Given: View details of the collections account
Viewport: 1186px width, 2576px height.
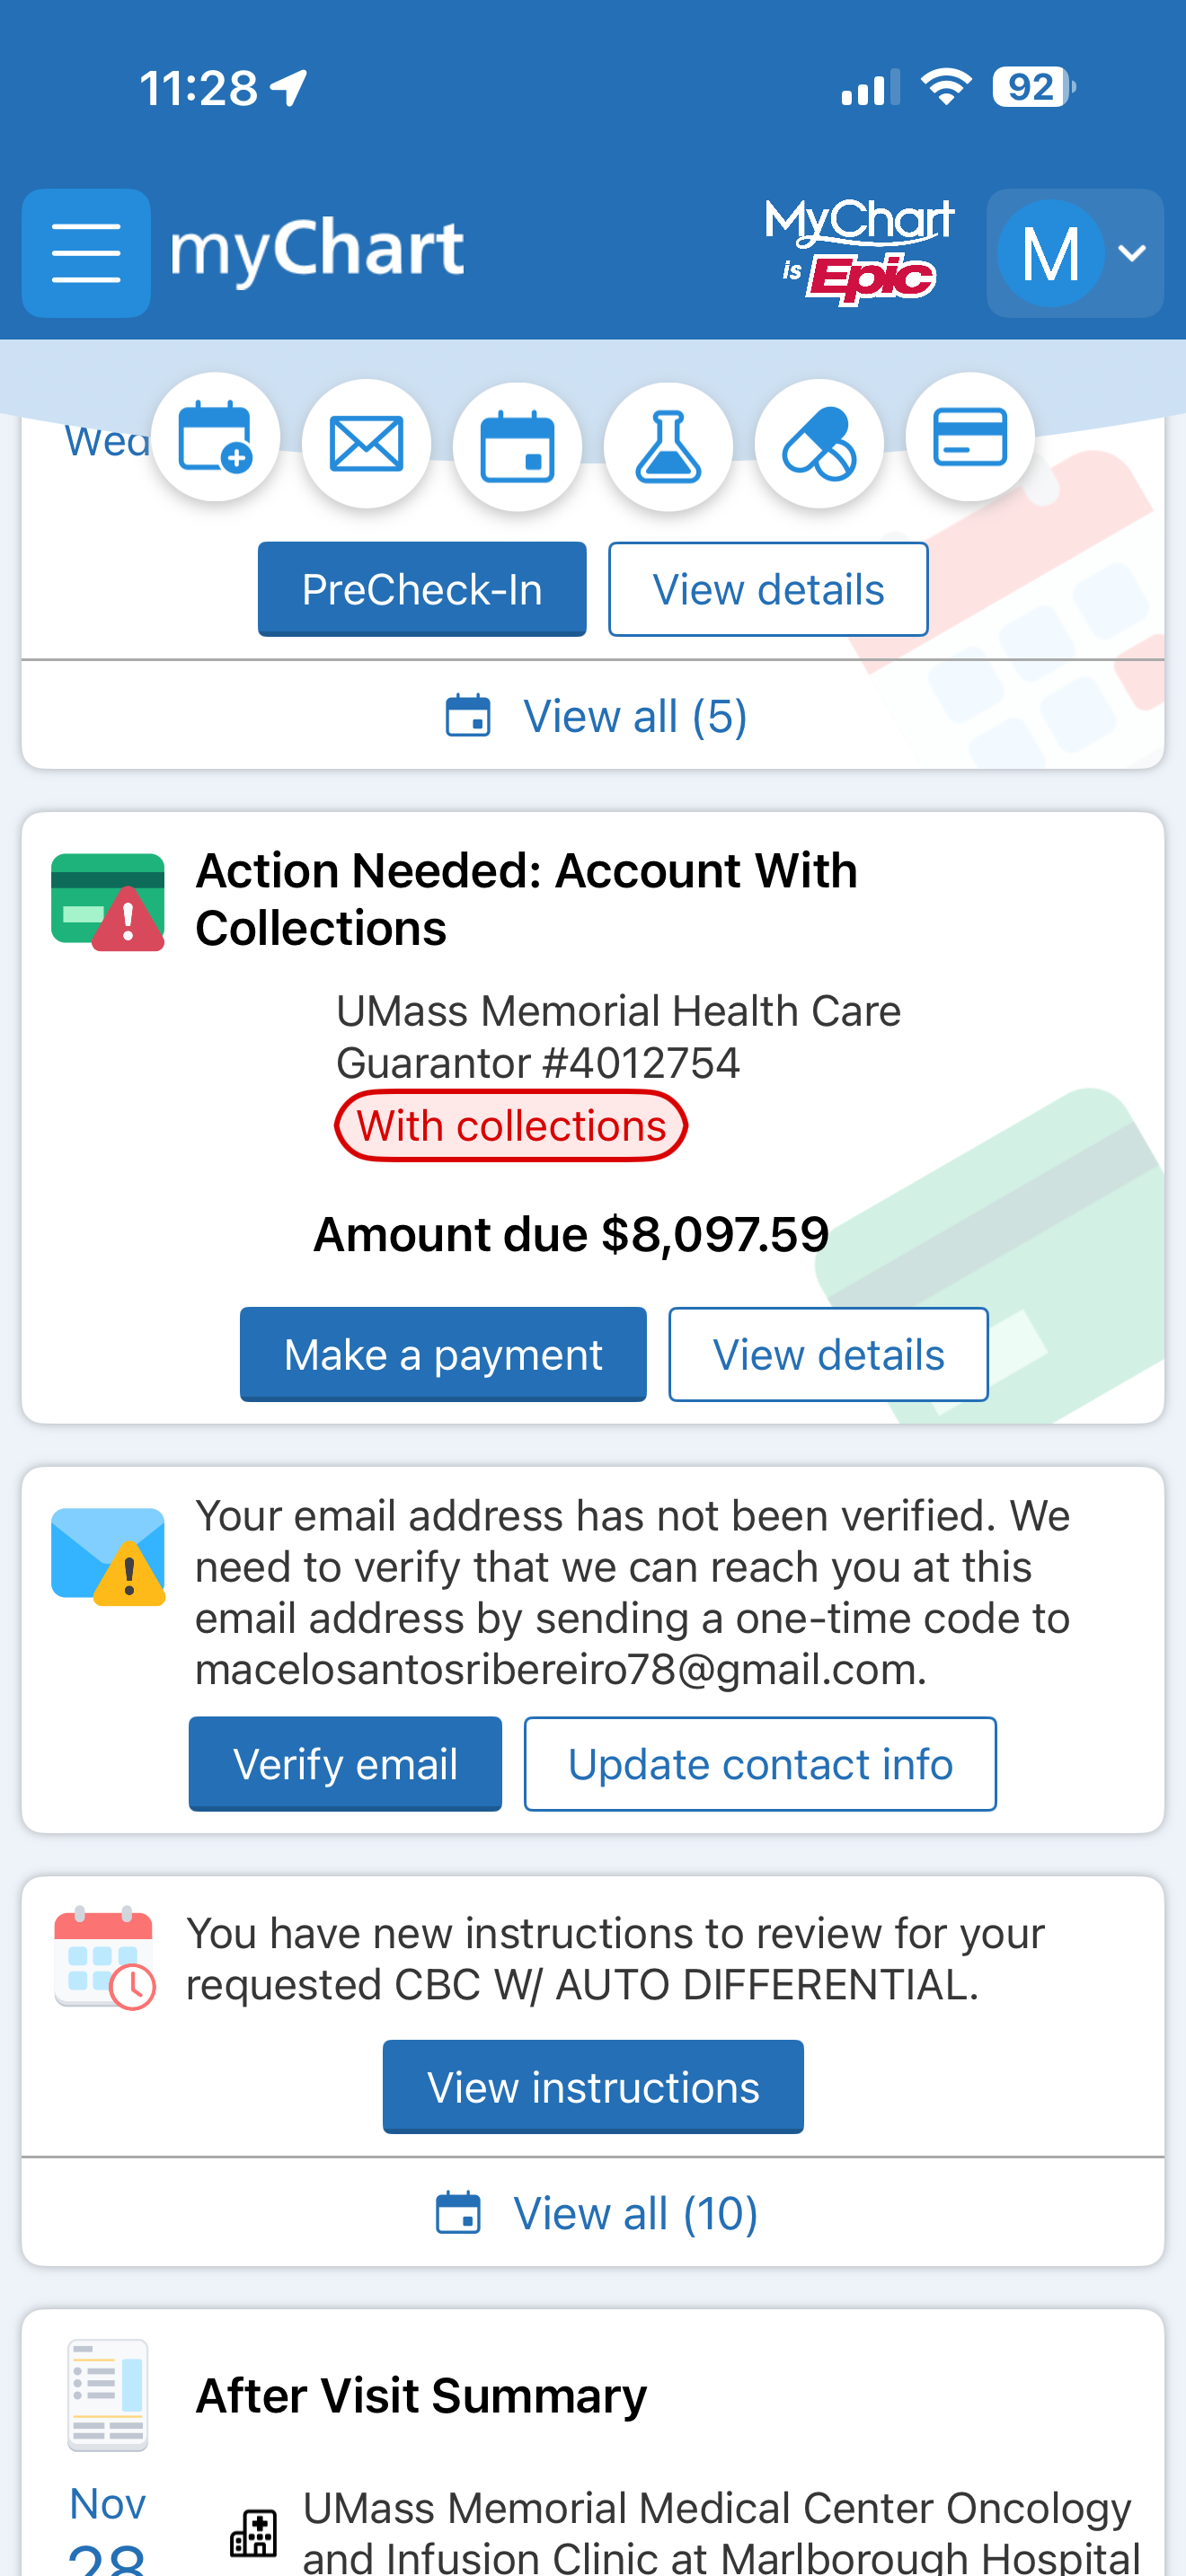Looking at the screenshot, I should coord(828,1354).
